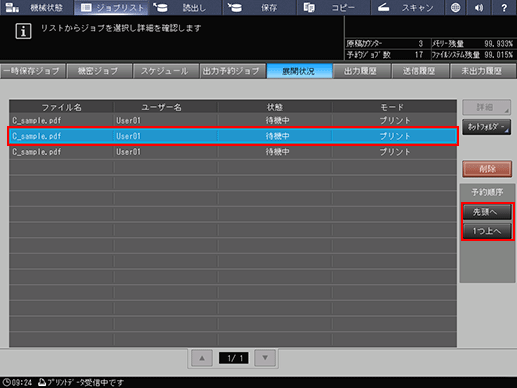Image resolution: width=517 pixels, height=388 pixels.
Task: Switch to the 出力履歴 tab
Action: (361, 71)
